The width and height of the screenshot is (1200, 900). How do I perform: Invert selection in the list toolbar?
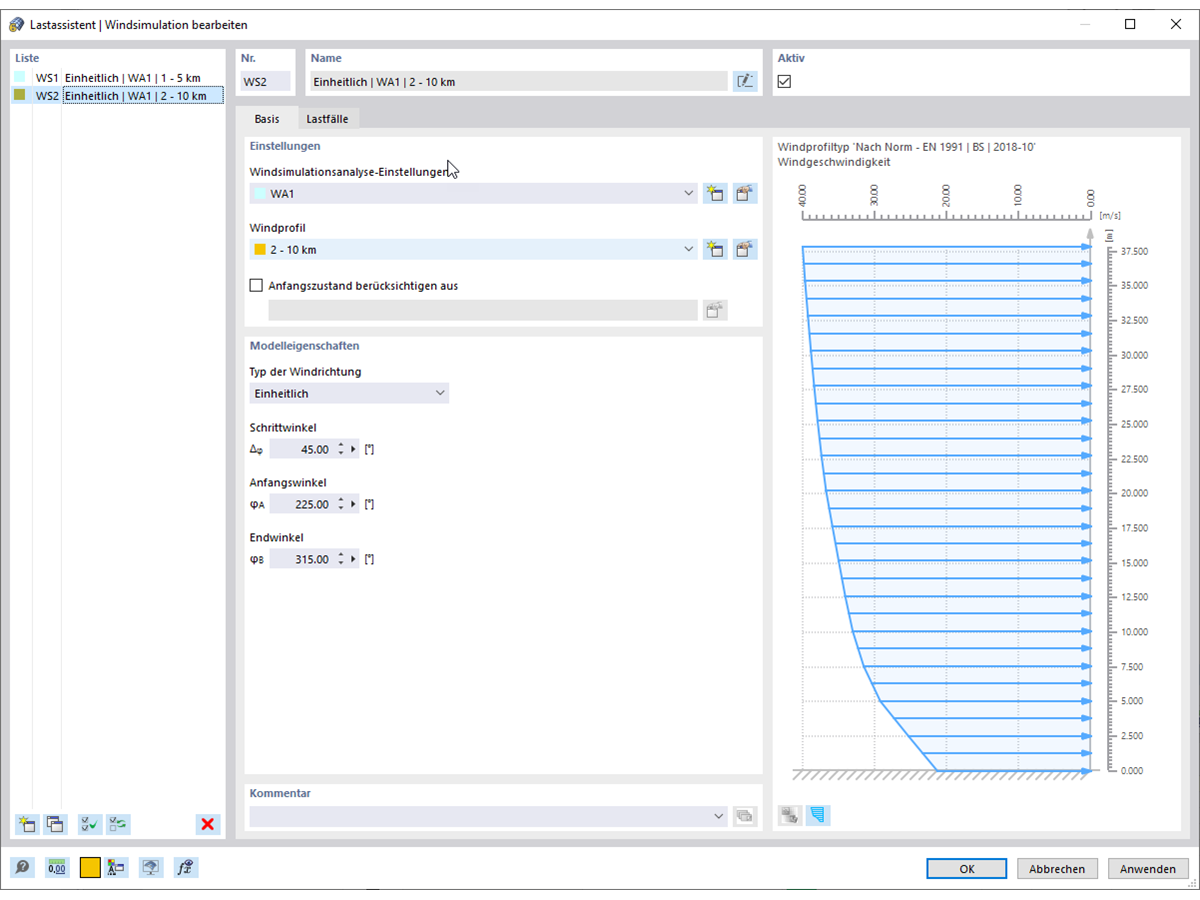pyautogui.click(x=119, y=825)
